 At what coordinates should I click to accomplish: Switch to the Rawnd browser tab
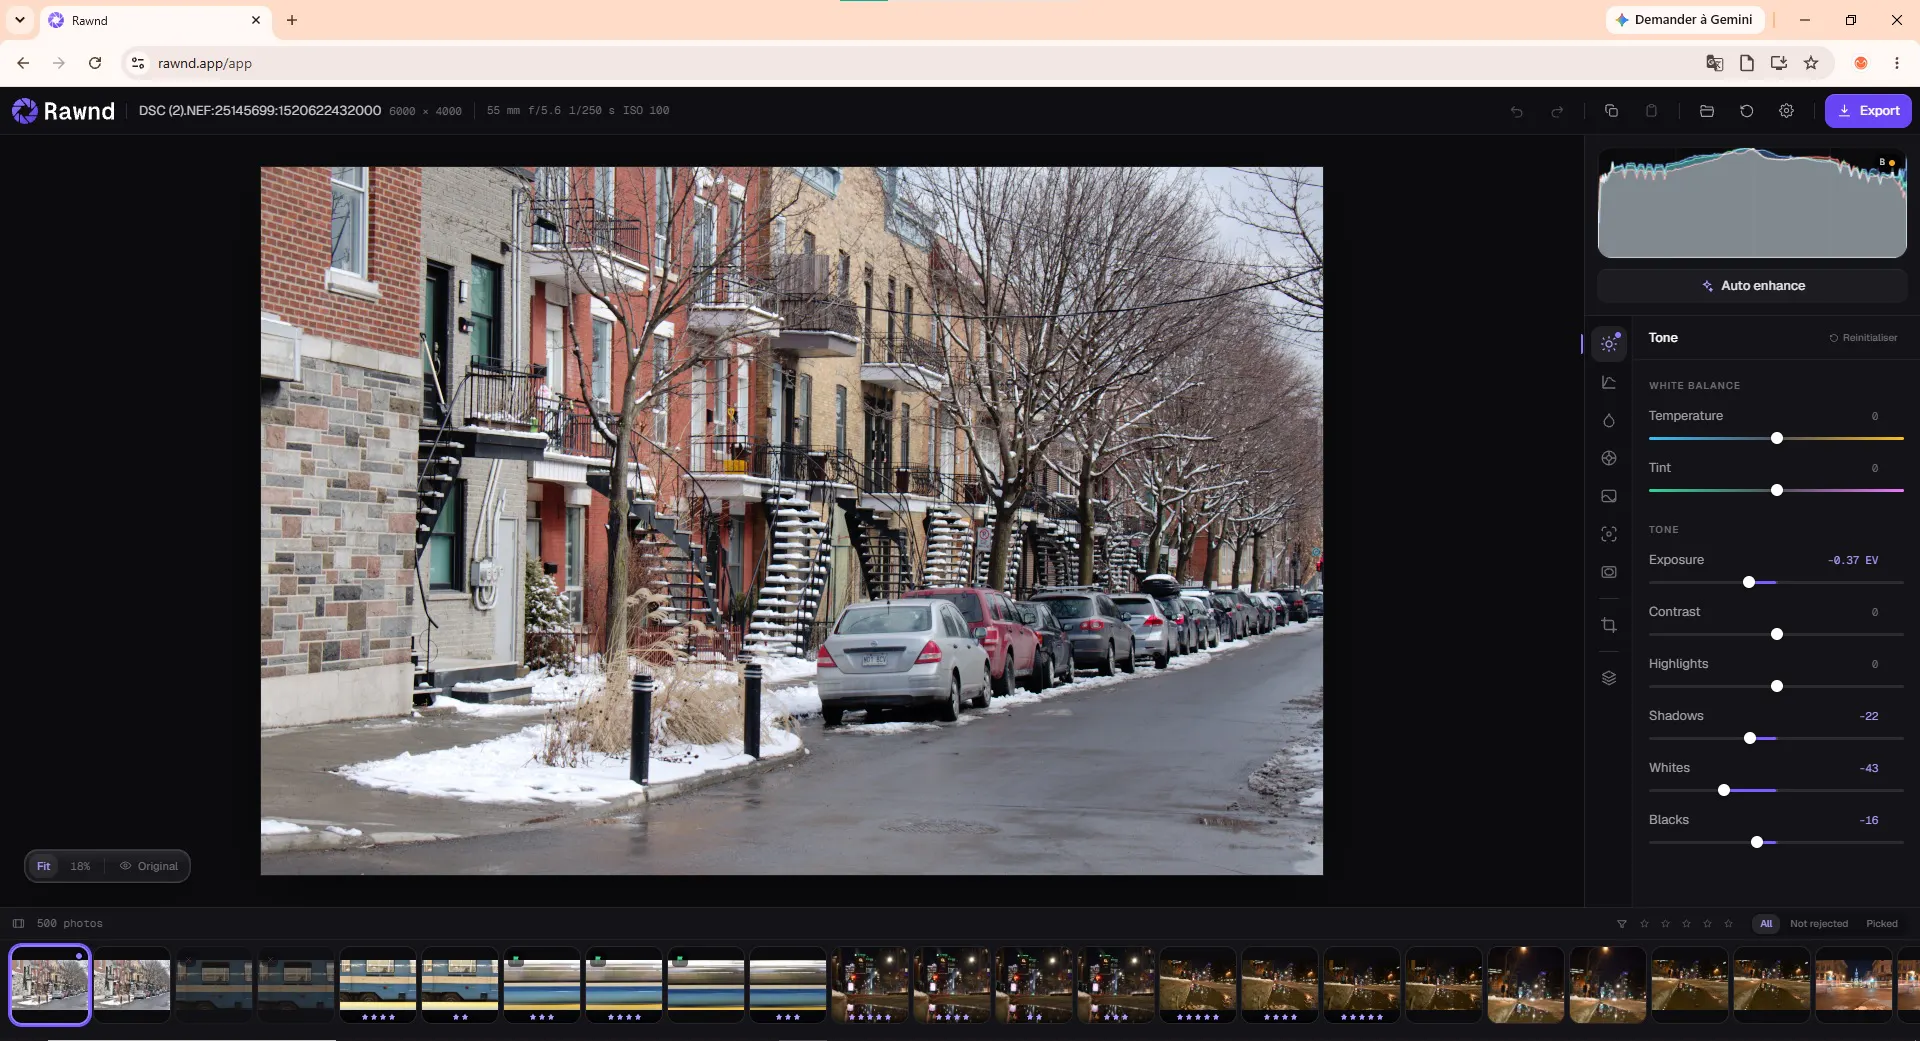pyautogui.click(x=155, y=20)
